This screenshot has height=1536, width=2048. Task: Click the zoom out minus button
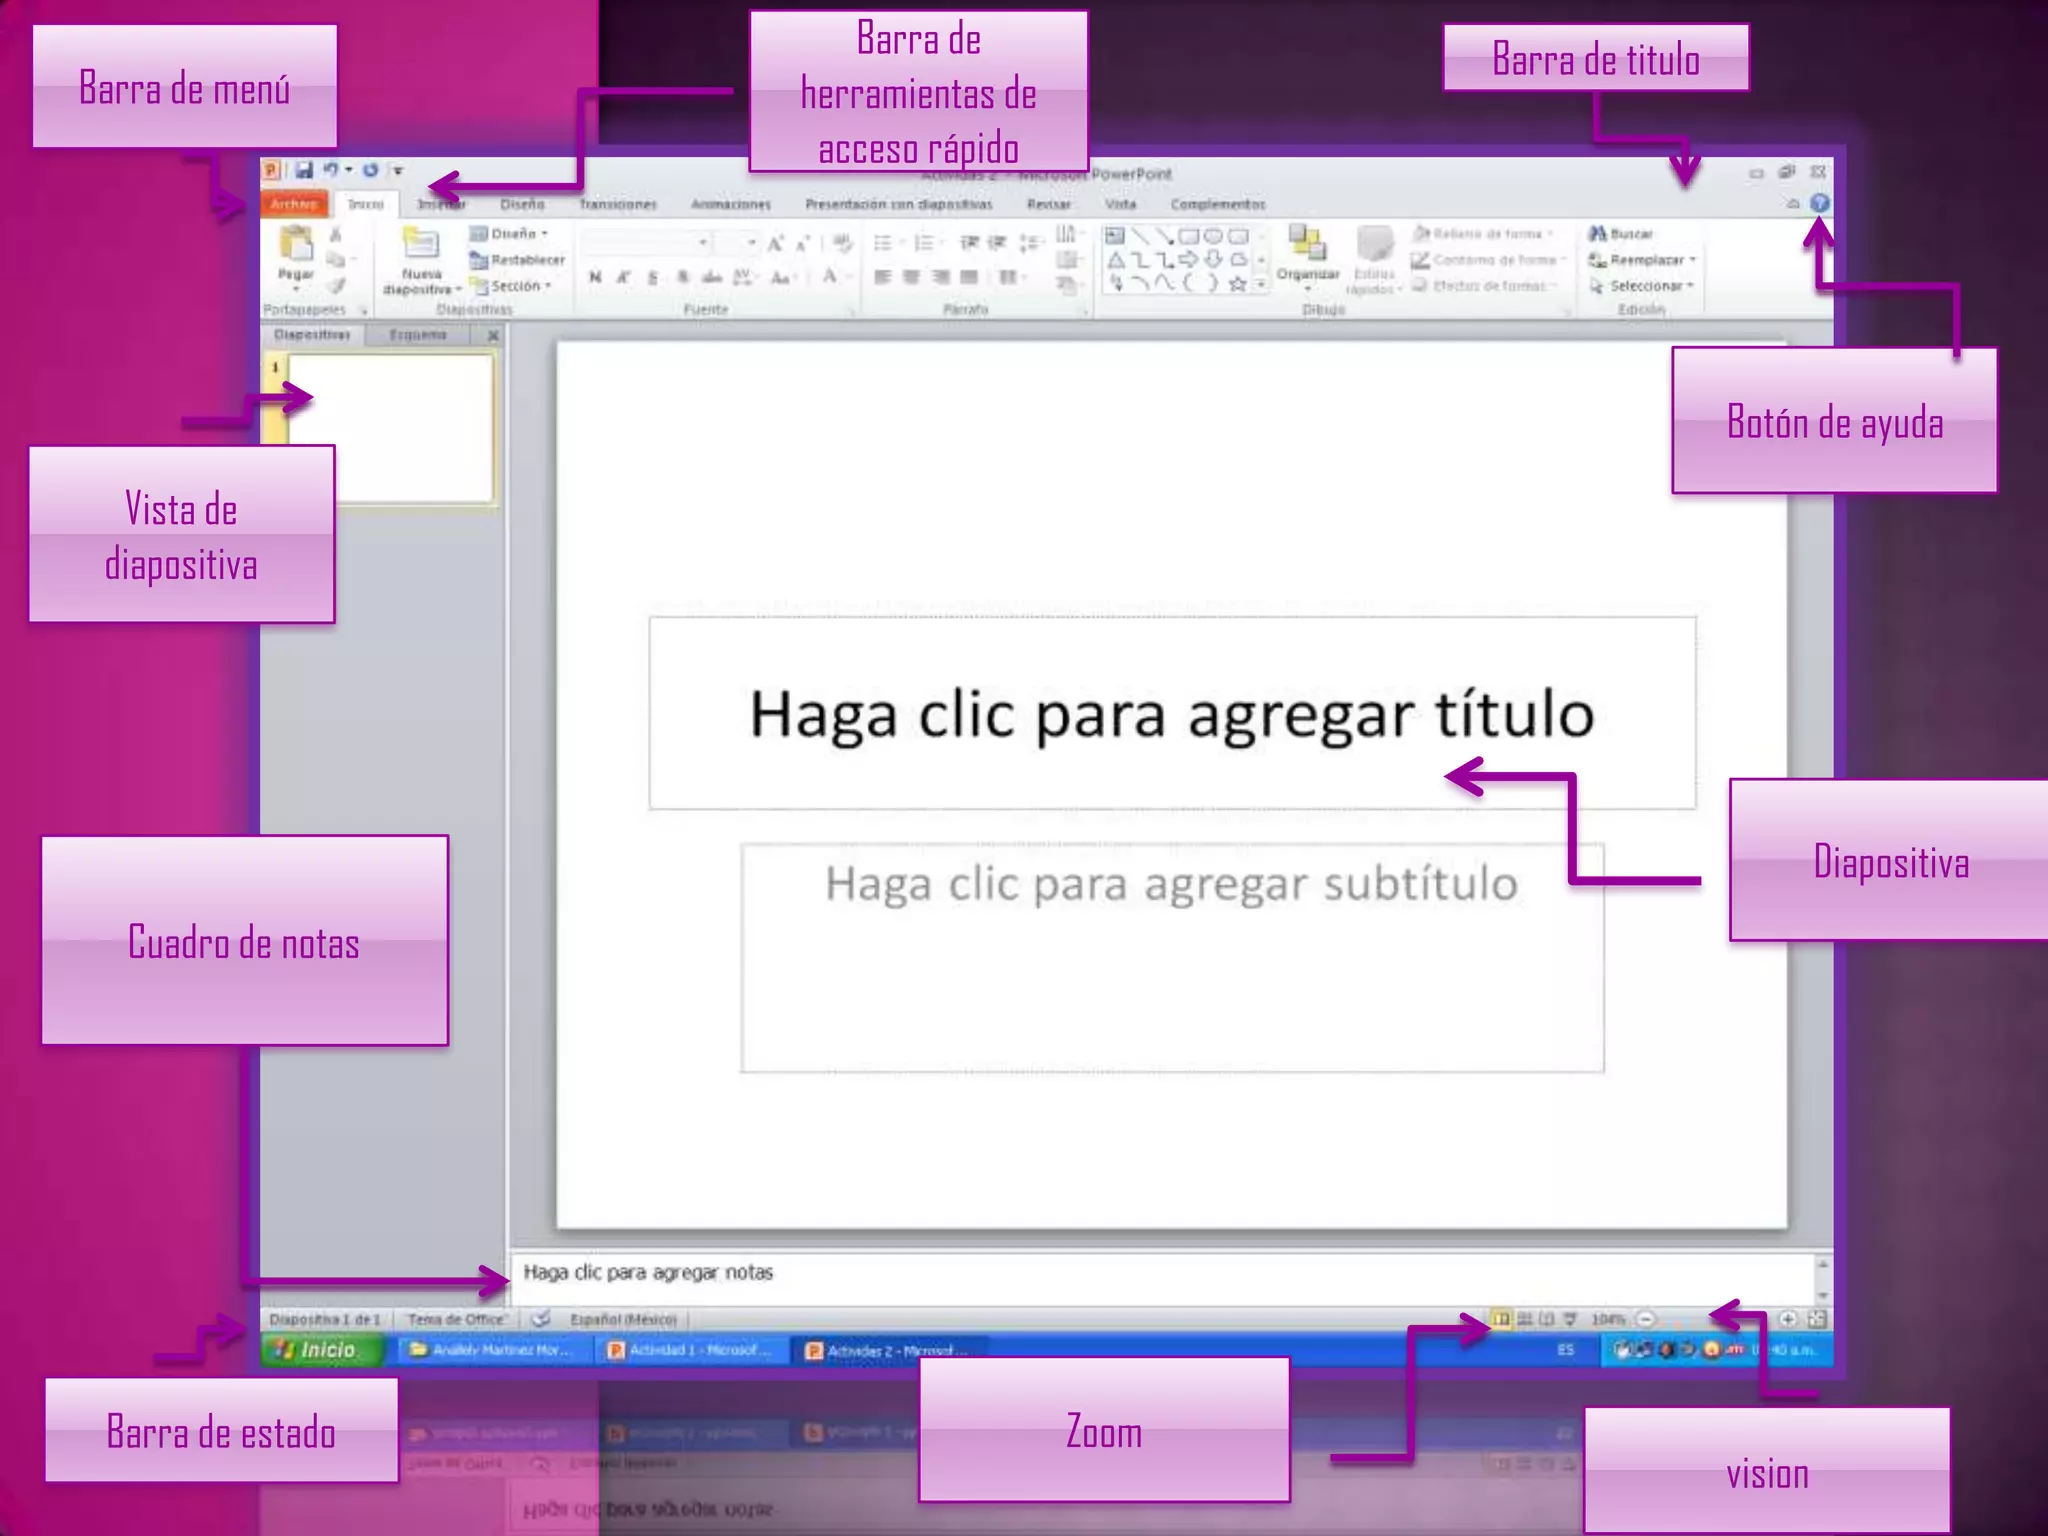coord(1646,1320)
